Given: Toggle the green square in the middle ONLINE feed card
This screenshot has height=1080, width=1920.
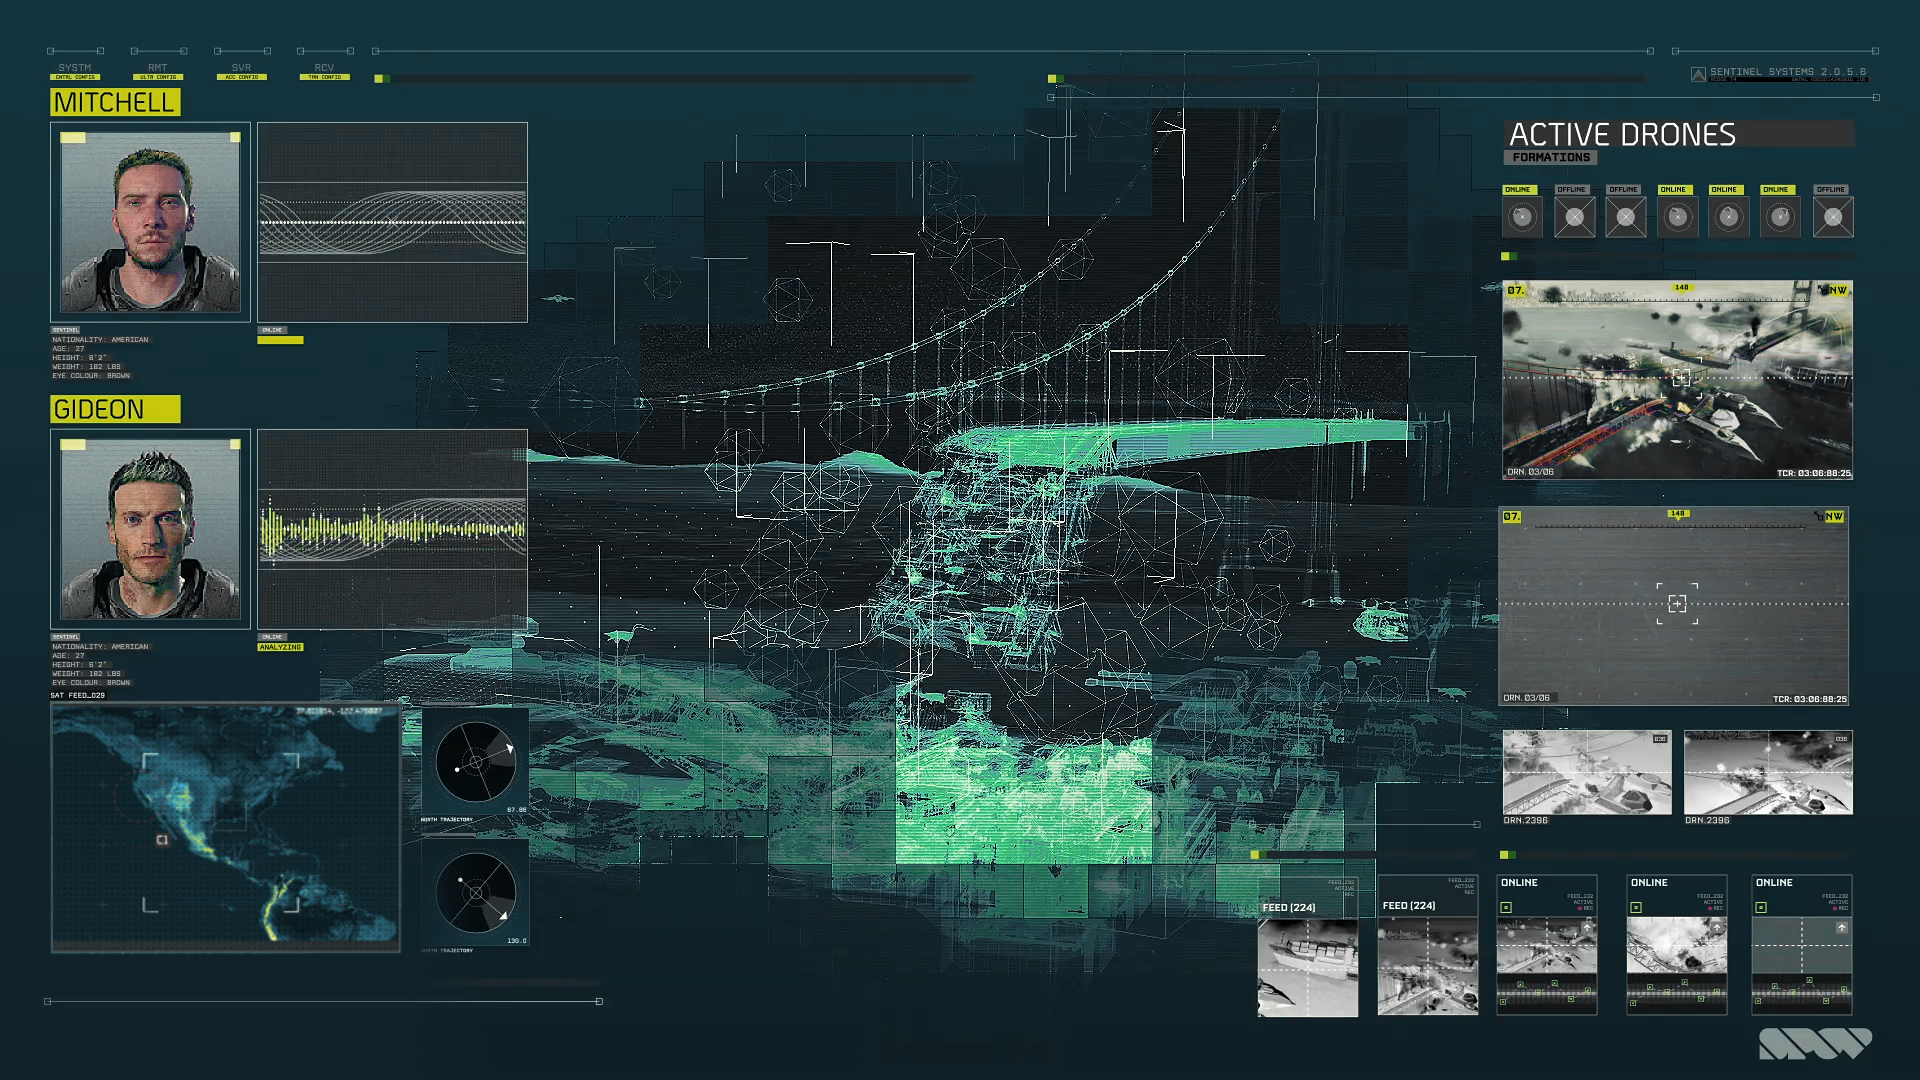Looking at the screenshot, I should 1636,908.
